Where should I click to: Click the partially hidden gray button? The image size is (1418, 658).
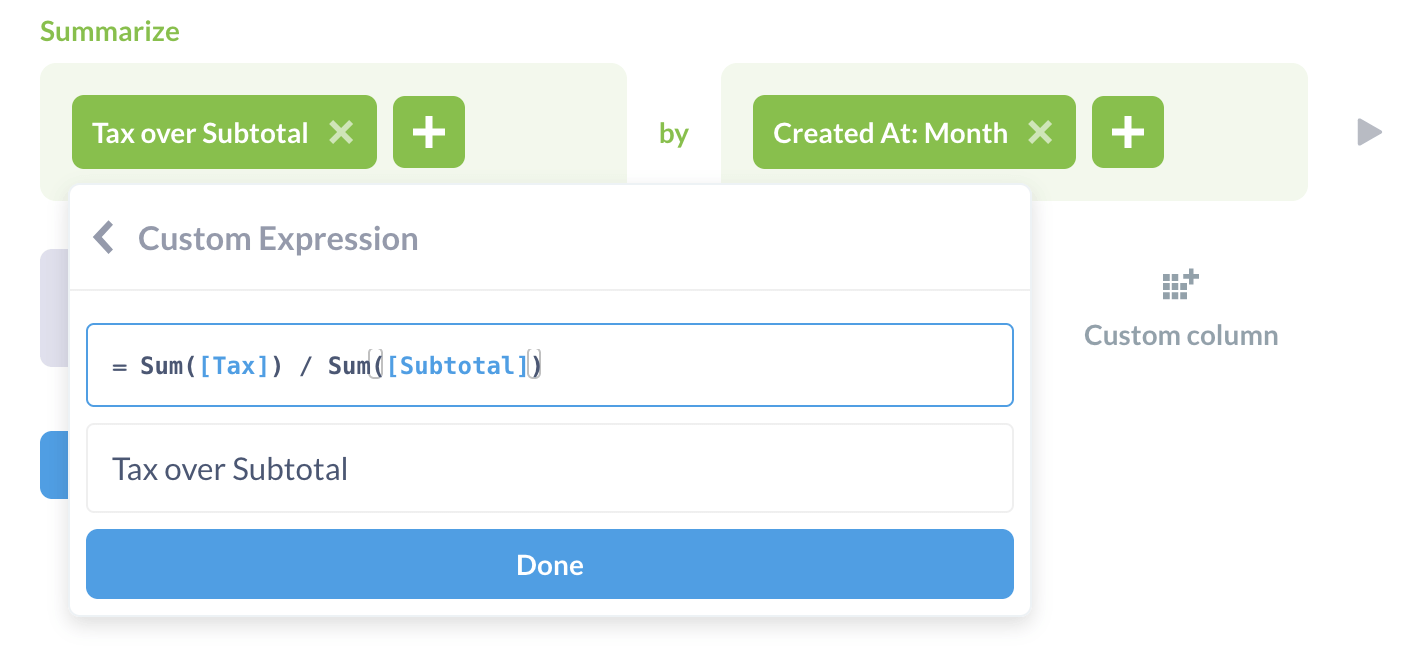click(54, 308)
